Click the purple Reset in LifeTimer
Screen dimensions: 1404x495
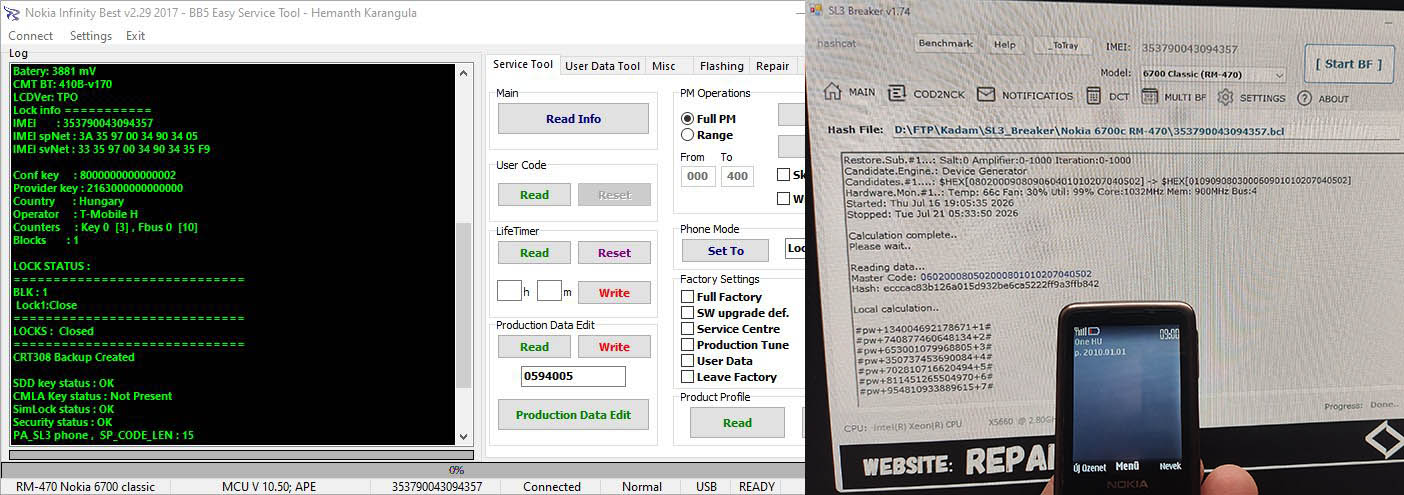pyautogui.click(x=614, y=253)
